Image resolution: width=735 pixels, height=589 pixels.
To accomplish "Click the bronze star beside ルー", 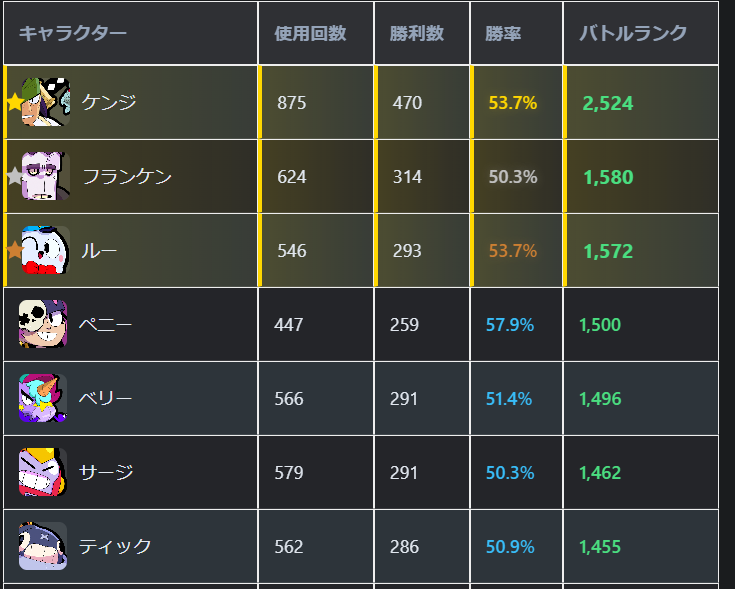I will pyautogui.click(x=14, y=250).
